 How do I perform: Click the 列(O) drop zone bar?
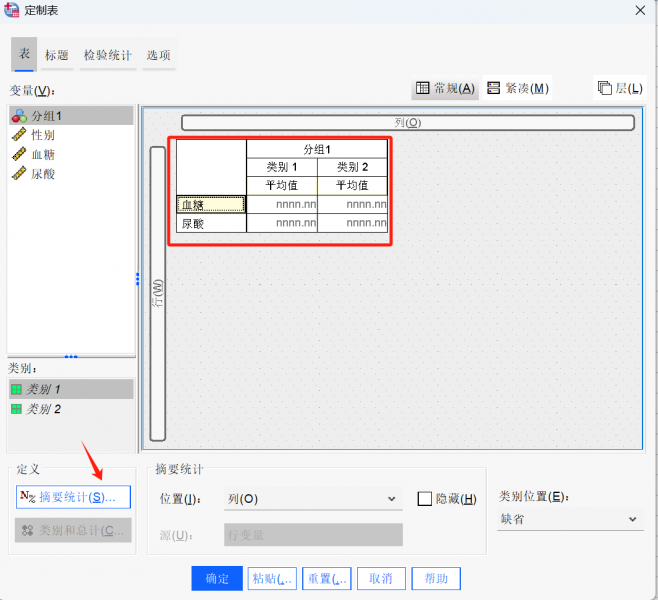[407, 123]
